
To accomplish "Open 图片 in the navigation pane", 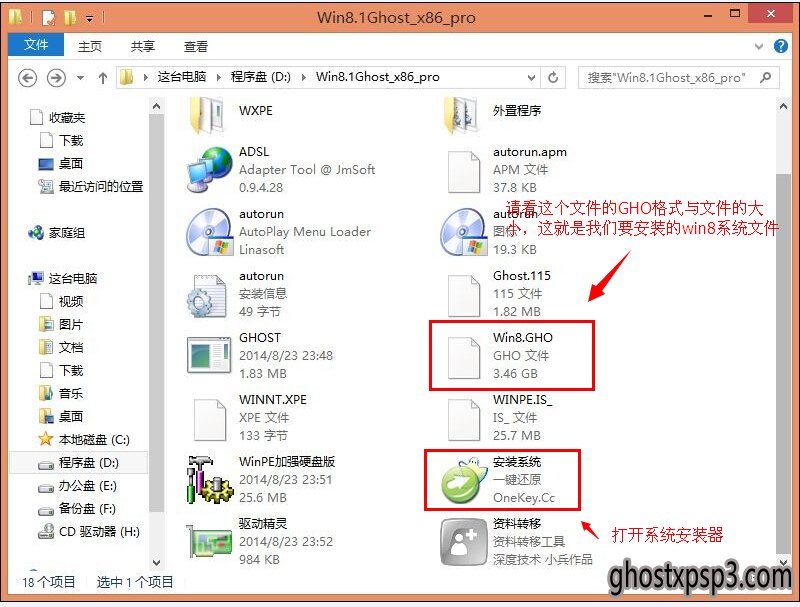I will (x=70, y=324).
